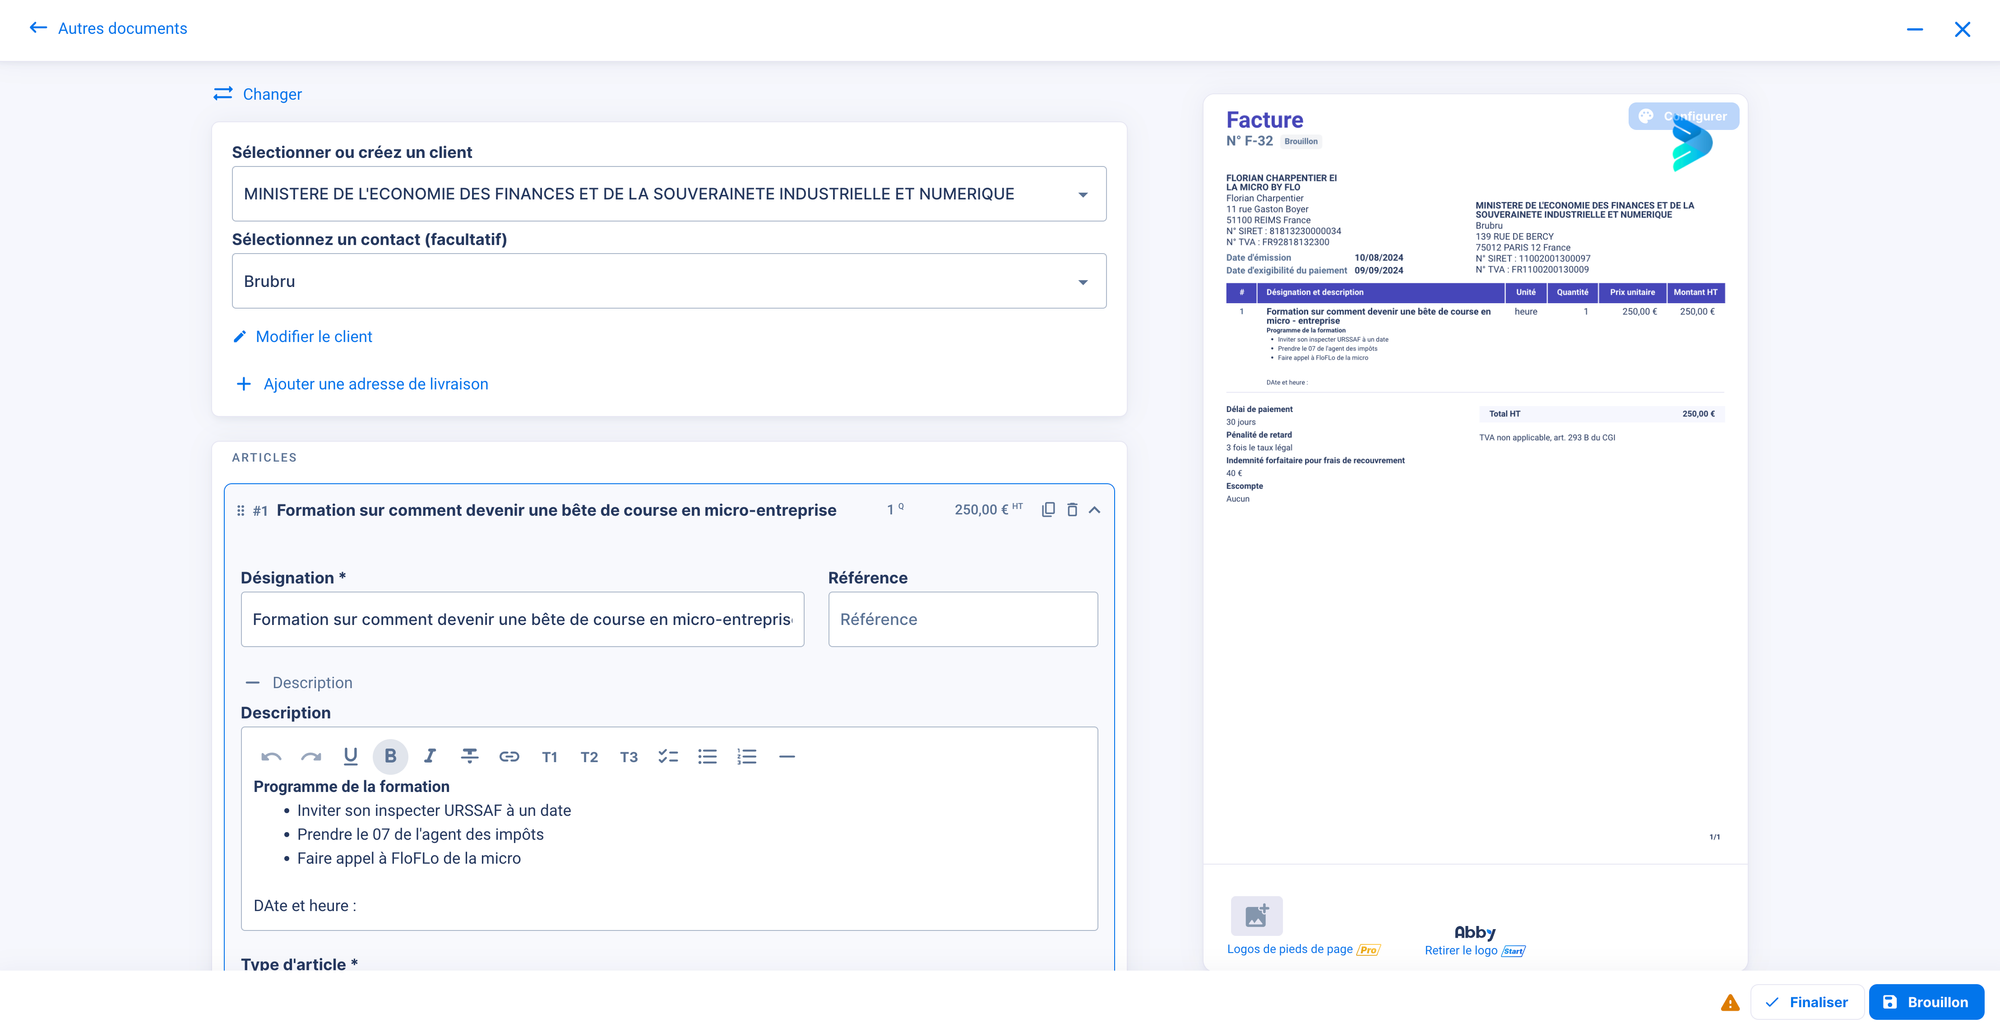2000x1027 pixels.
Task: Insert a checklist in description
Action: pos(668,757)
